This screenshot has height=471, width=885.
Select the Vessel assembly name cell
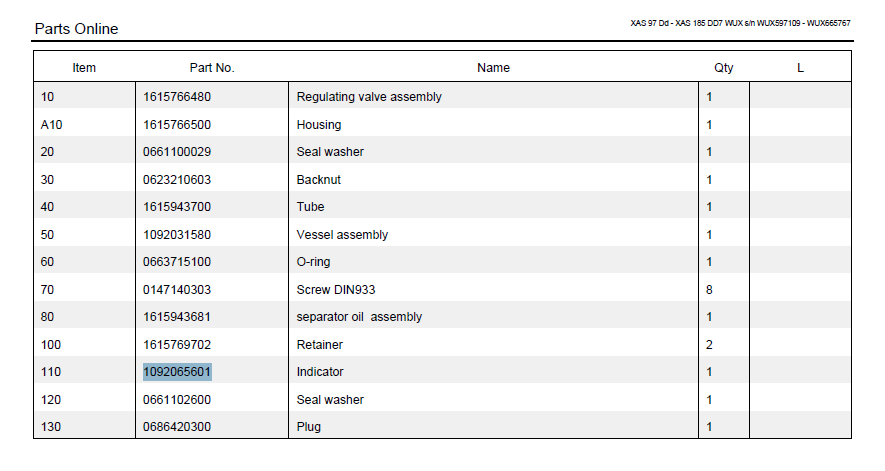(342, 235)
